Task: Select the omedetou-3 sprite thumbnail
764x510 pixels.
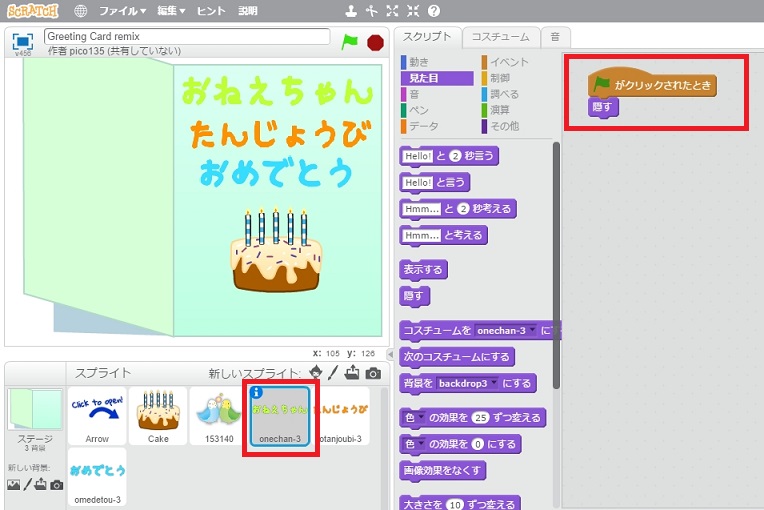Action: click(x=97, y=477)
